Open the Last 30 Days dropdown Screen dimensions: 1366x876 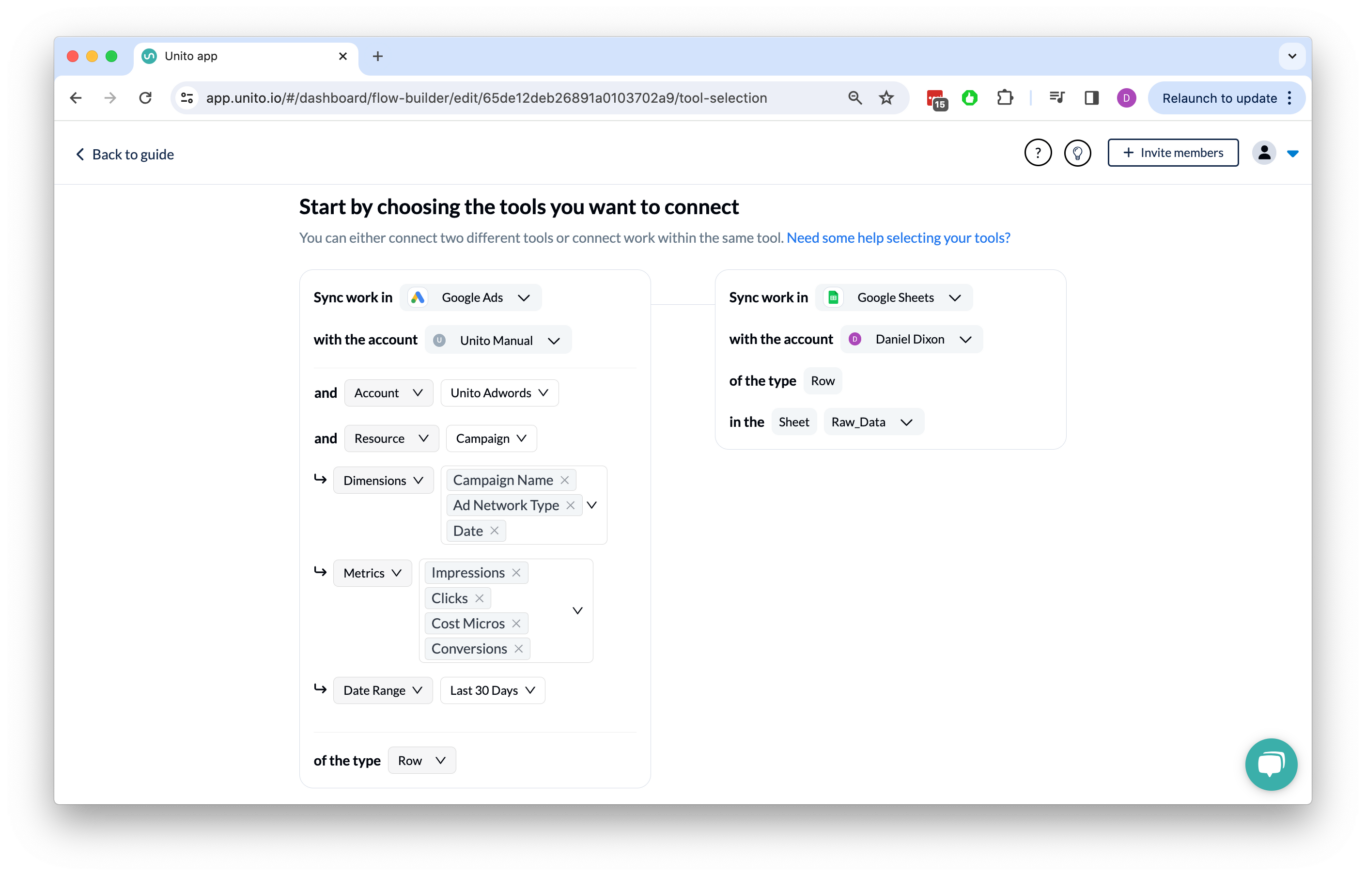pyautogui.click(x=493, y=690)
